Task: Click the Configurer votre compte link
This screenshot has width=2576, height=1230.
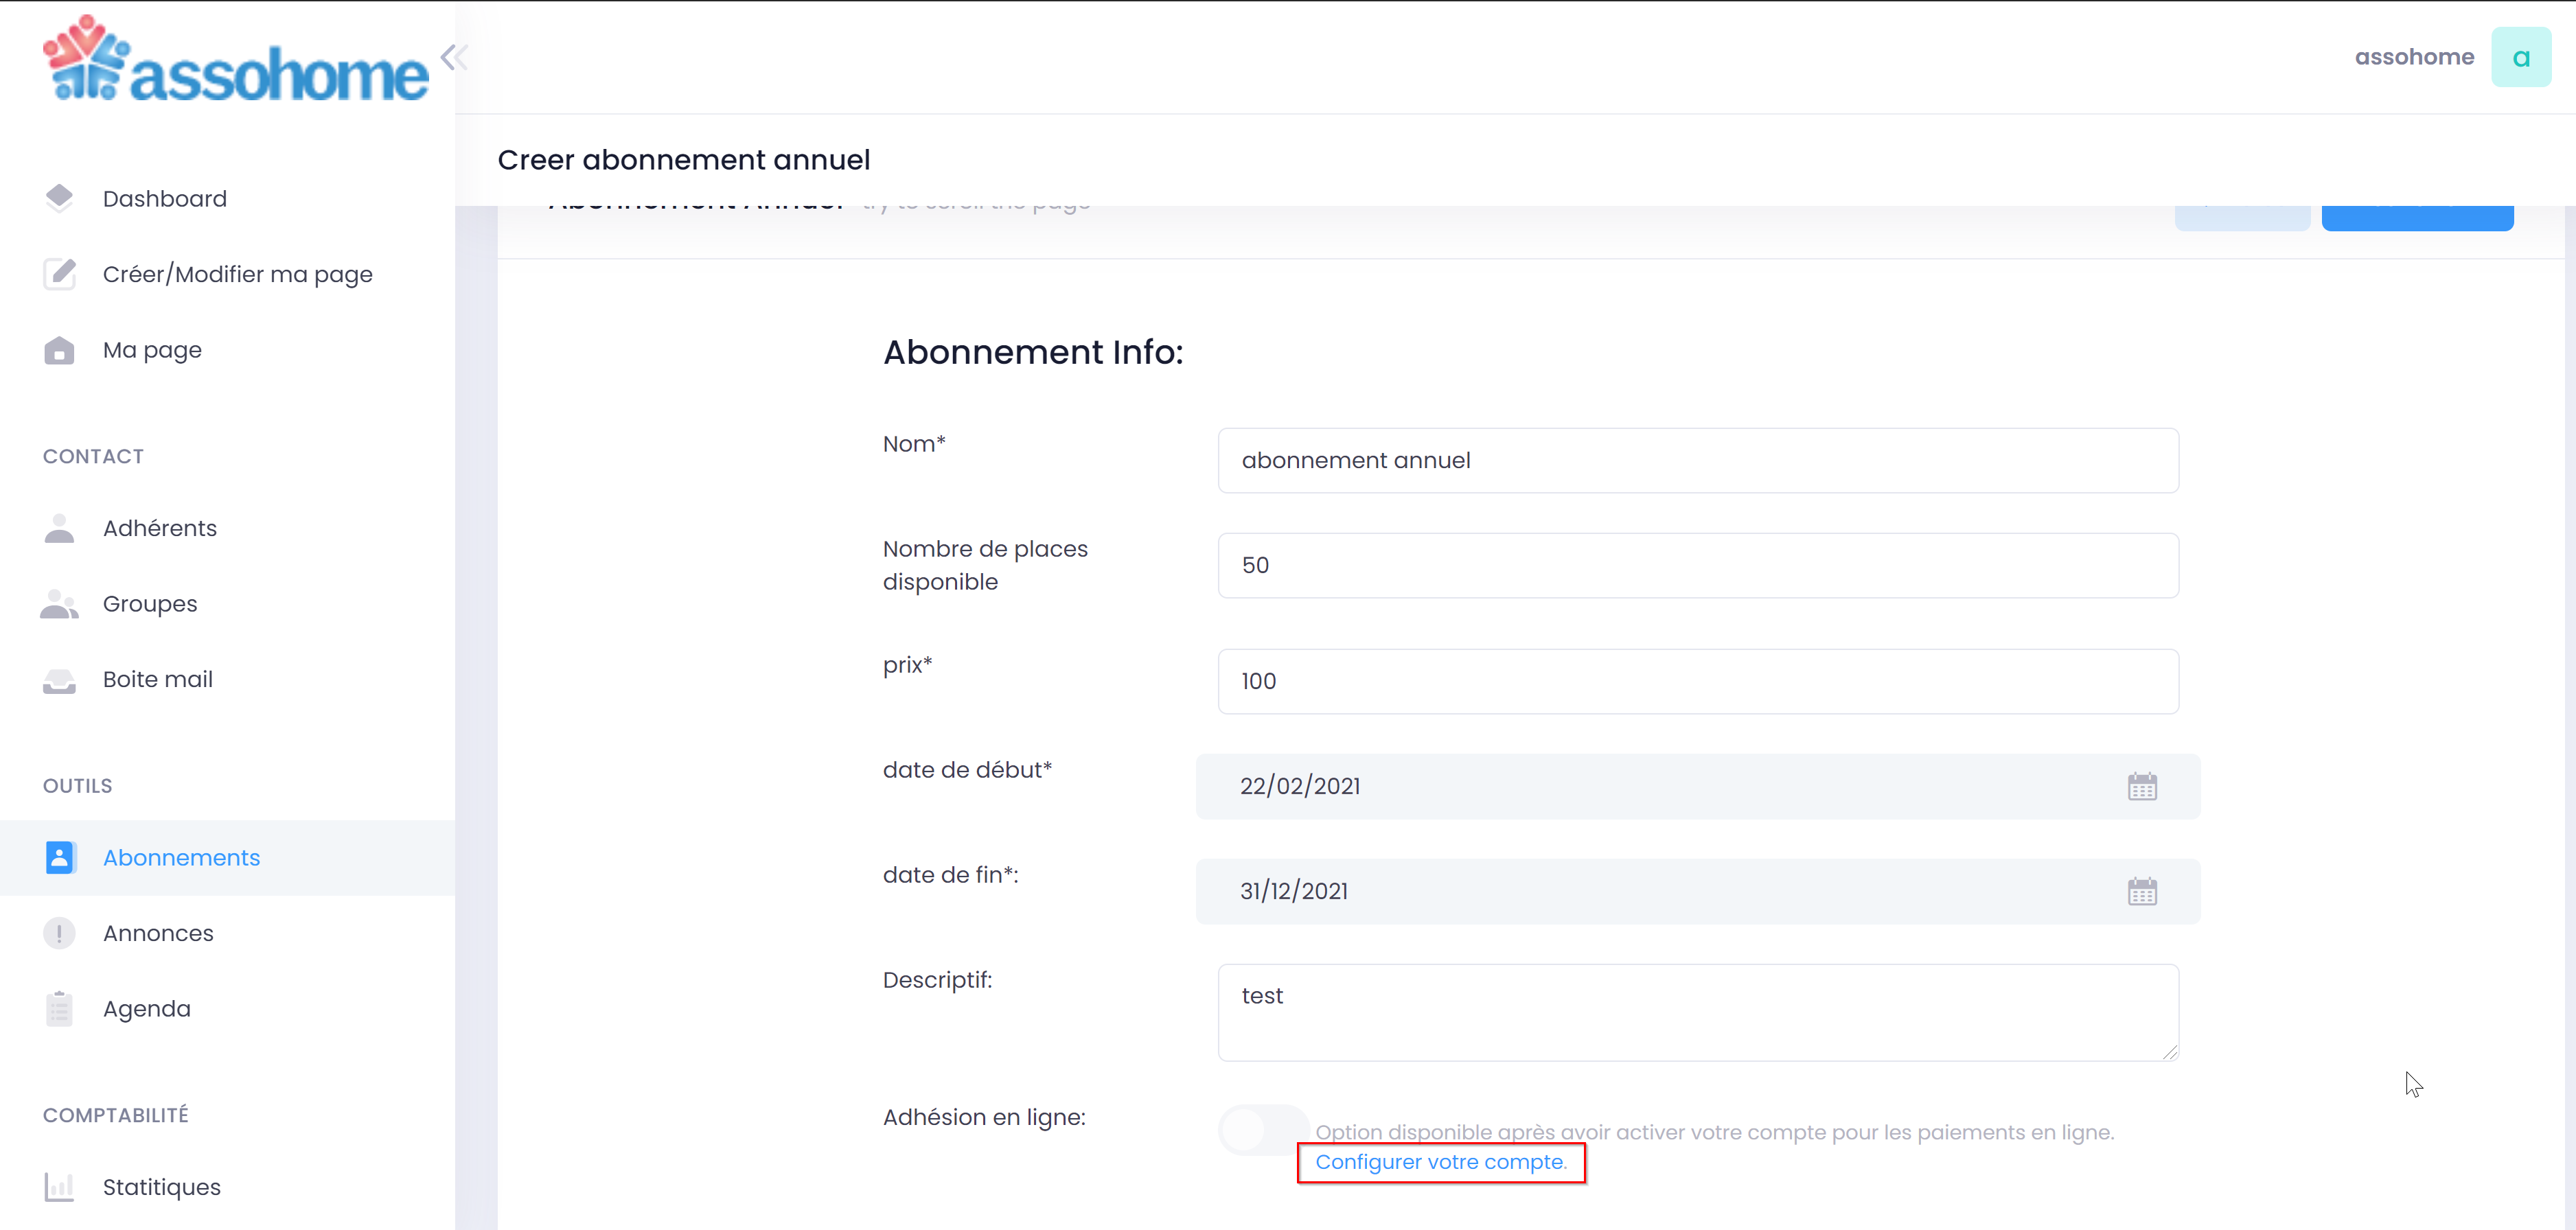Action: pos(1440,1162)
